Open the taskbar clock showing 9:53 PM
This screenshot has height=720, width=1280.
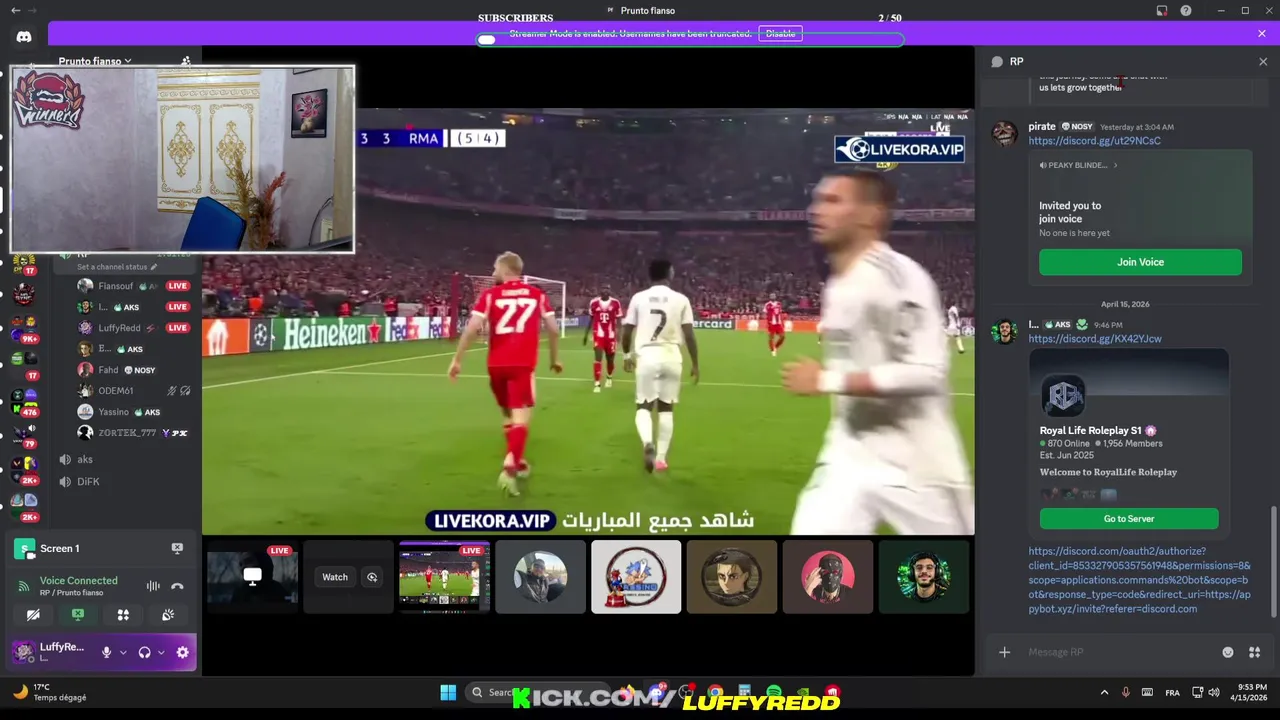pos(1248,692)
